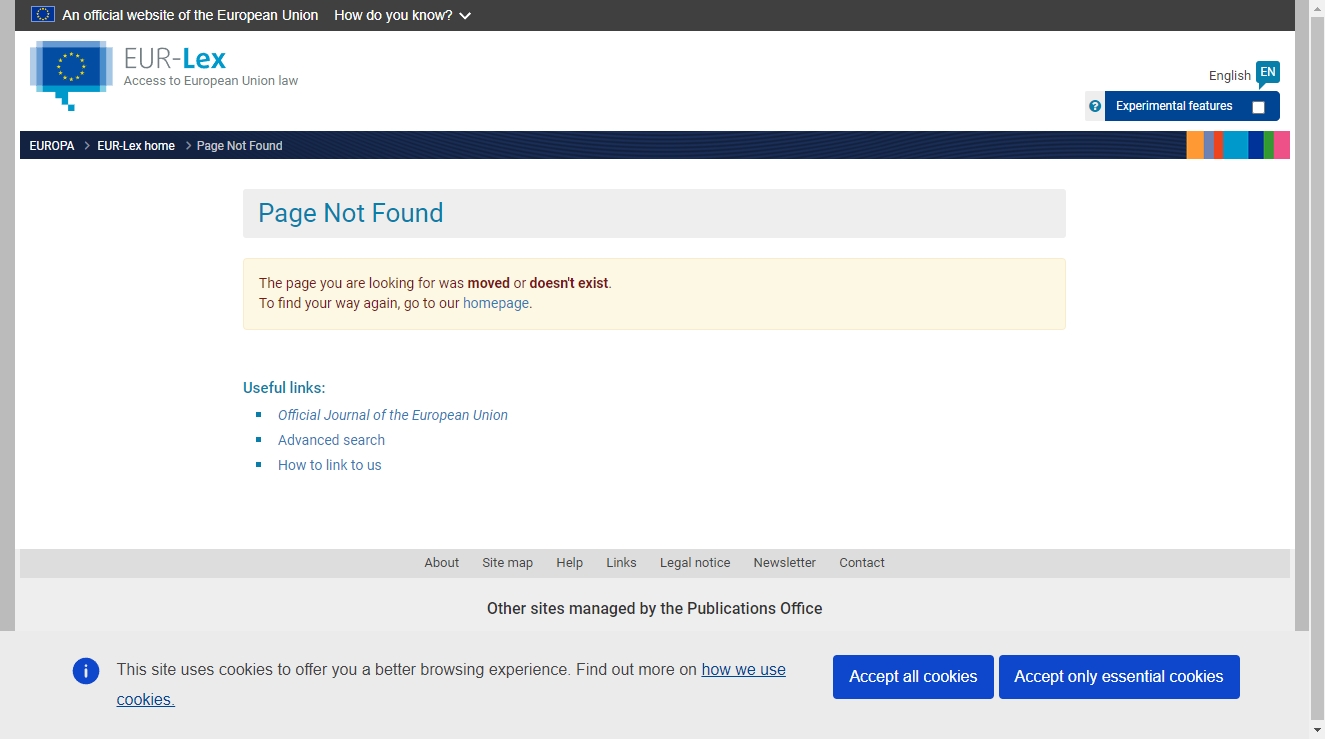Screen dimensions: 1325x739
Task: Go to Advanced search link
Action: (331, 440)
